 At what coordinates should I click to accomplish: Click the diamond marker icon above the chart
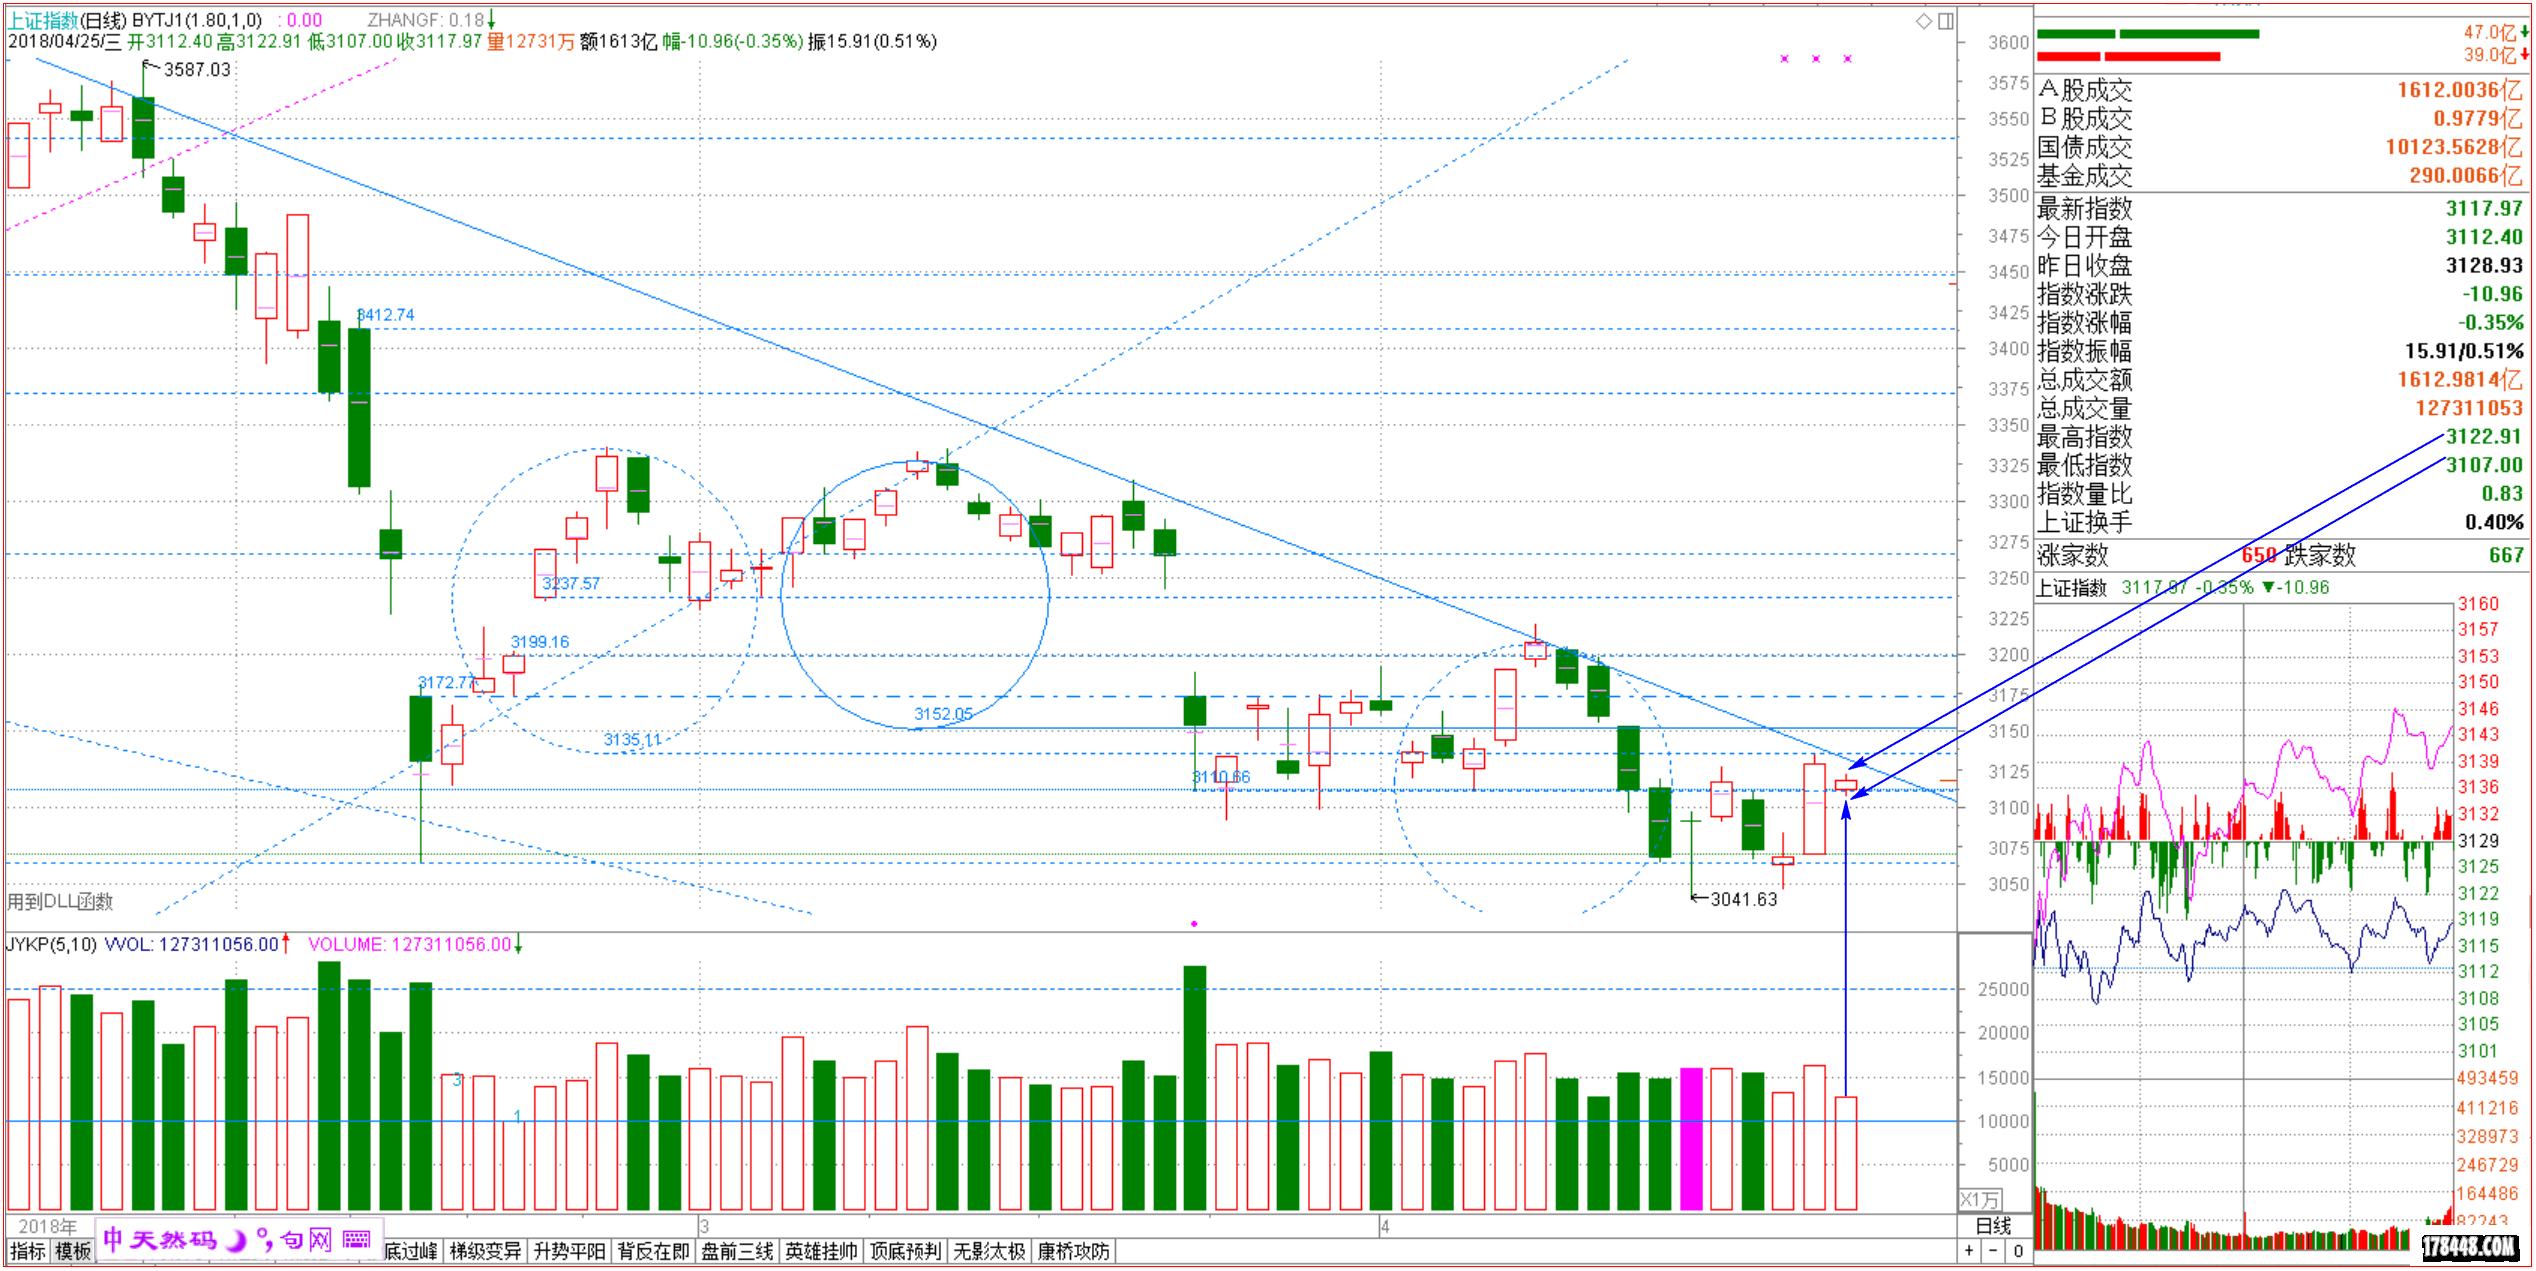click(x=1923, y=21)
